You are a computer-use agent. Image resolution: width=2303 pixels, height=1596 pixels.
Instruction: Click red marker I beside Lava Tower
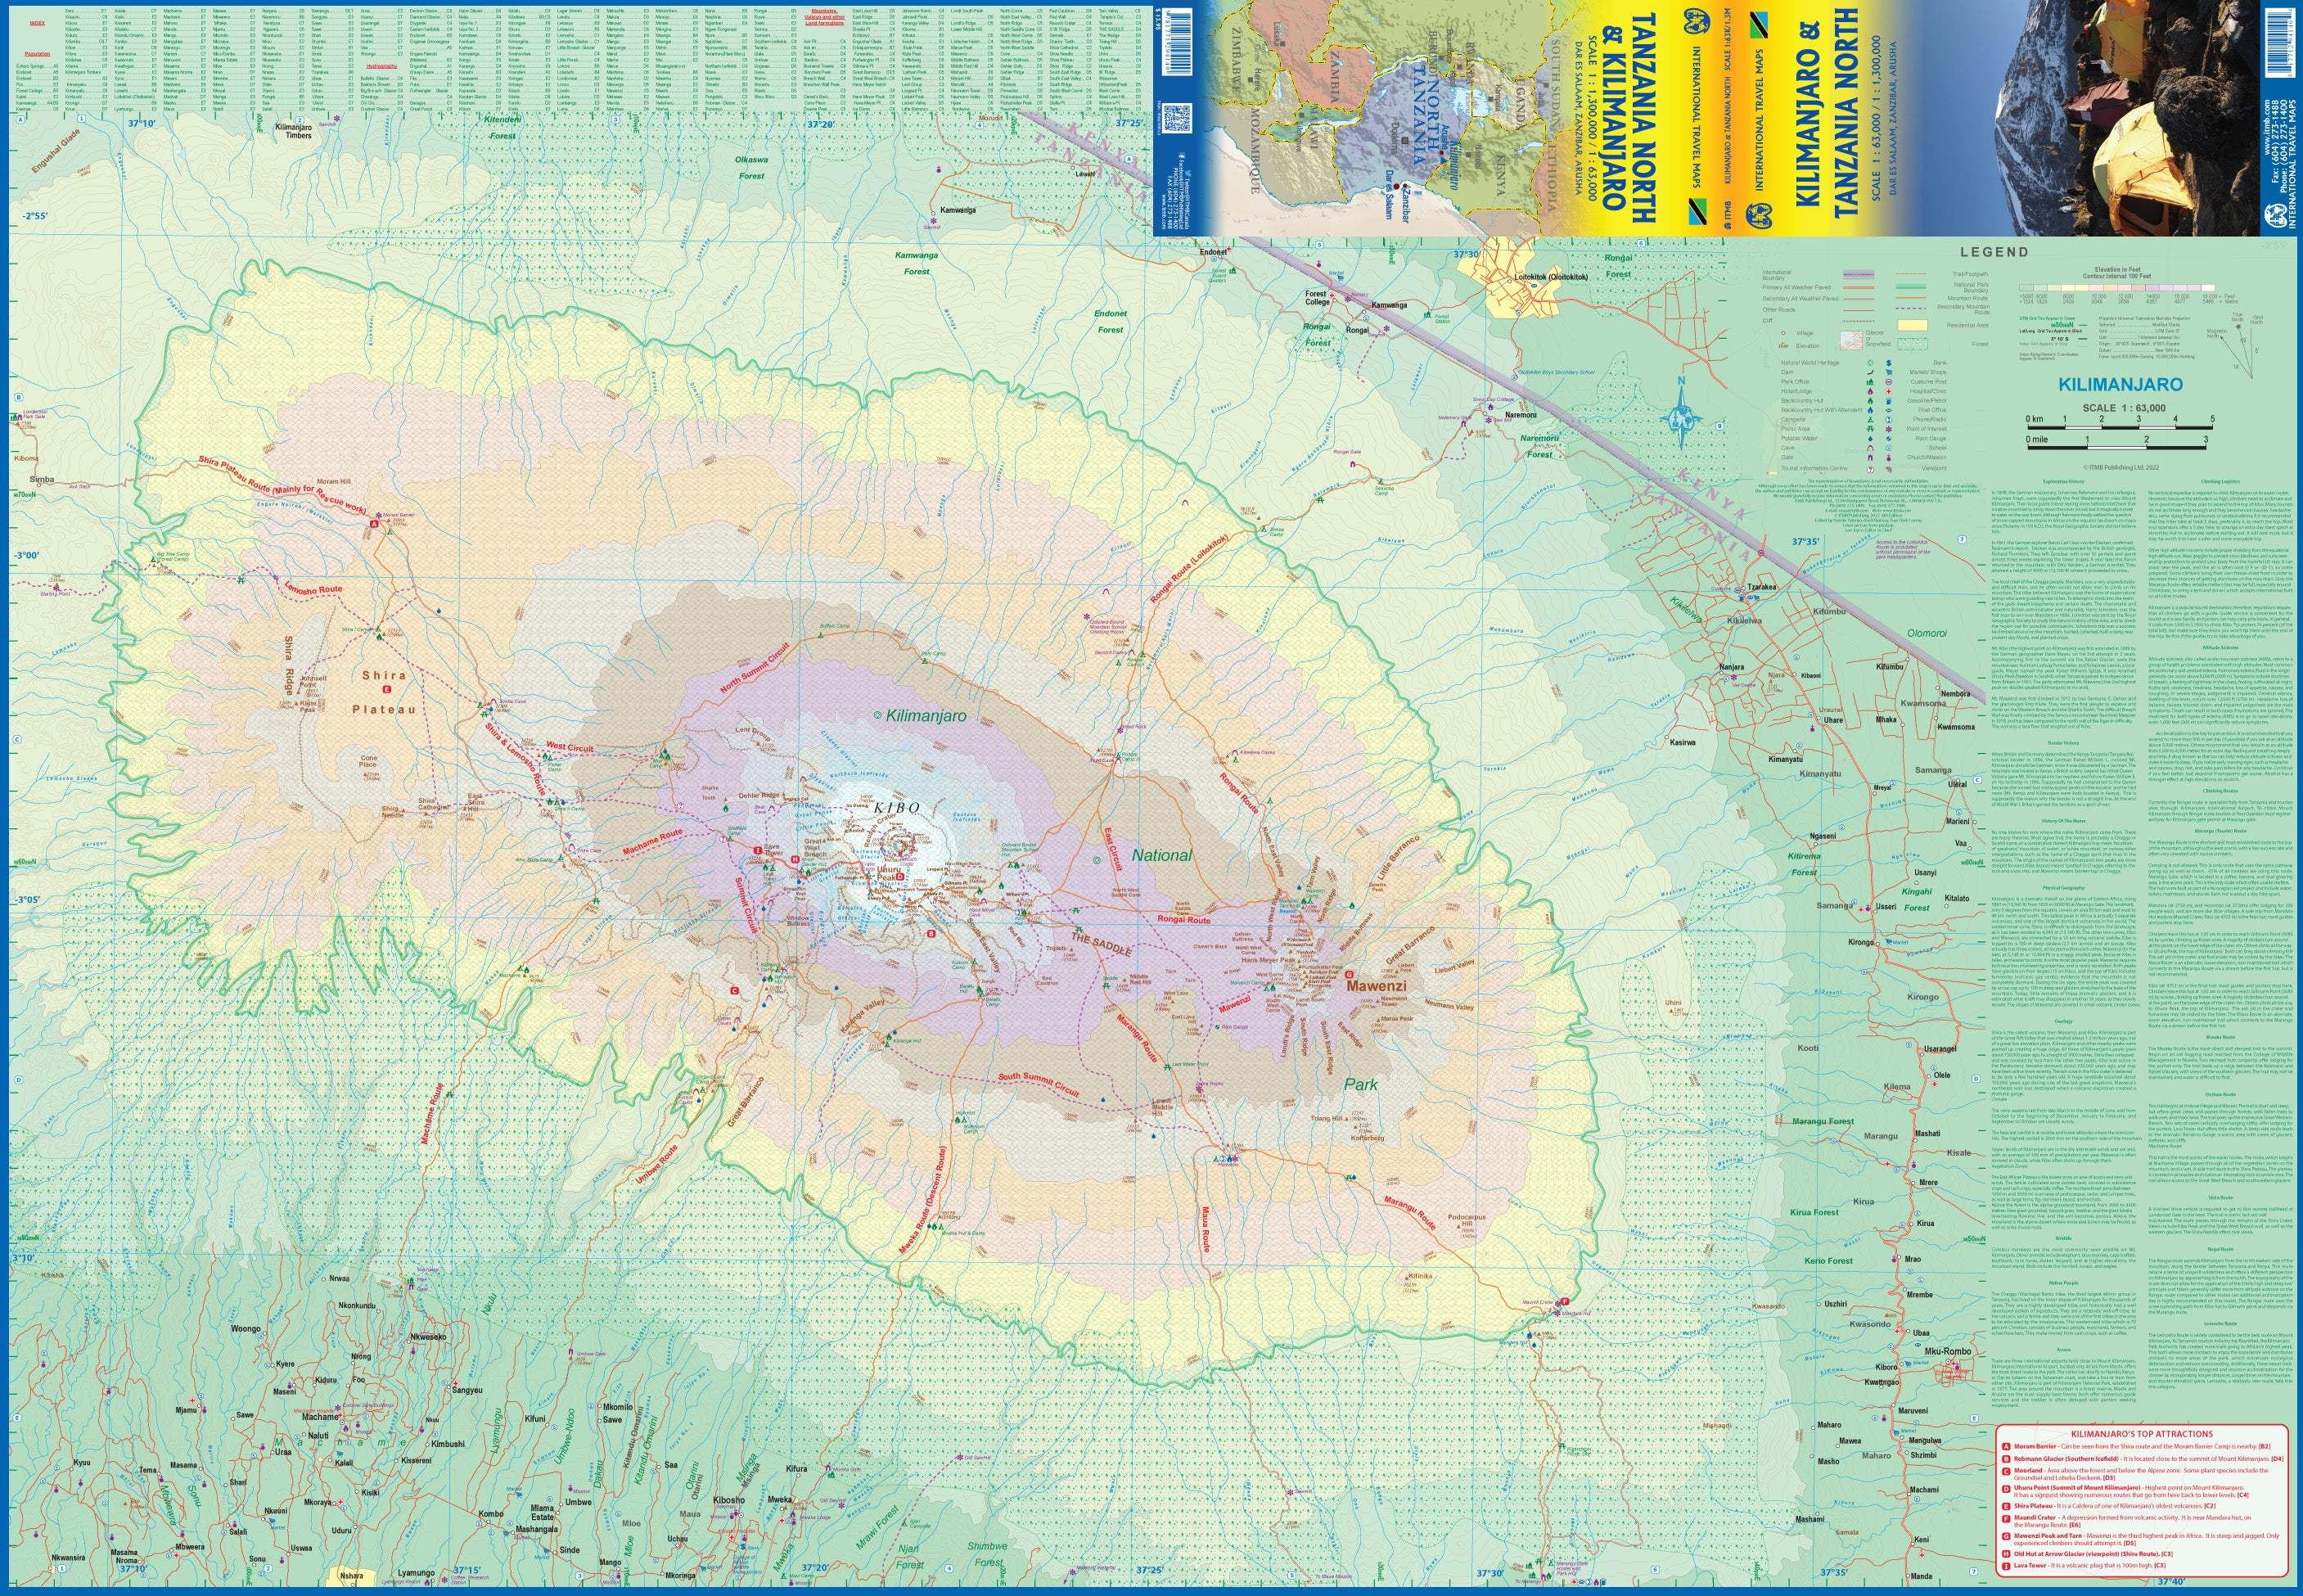758,851
